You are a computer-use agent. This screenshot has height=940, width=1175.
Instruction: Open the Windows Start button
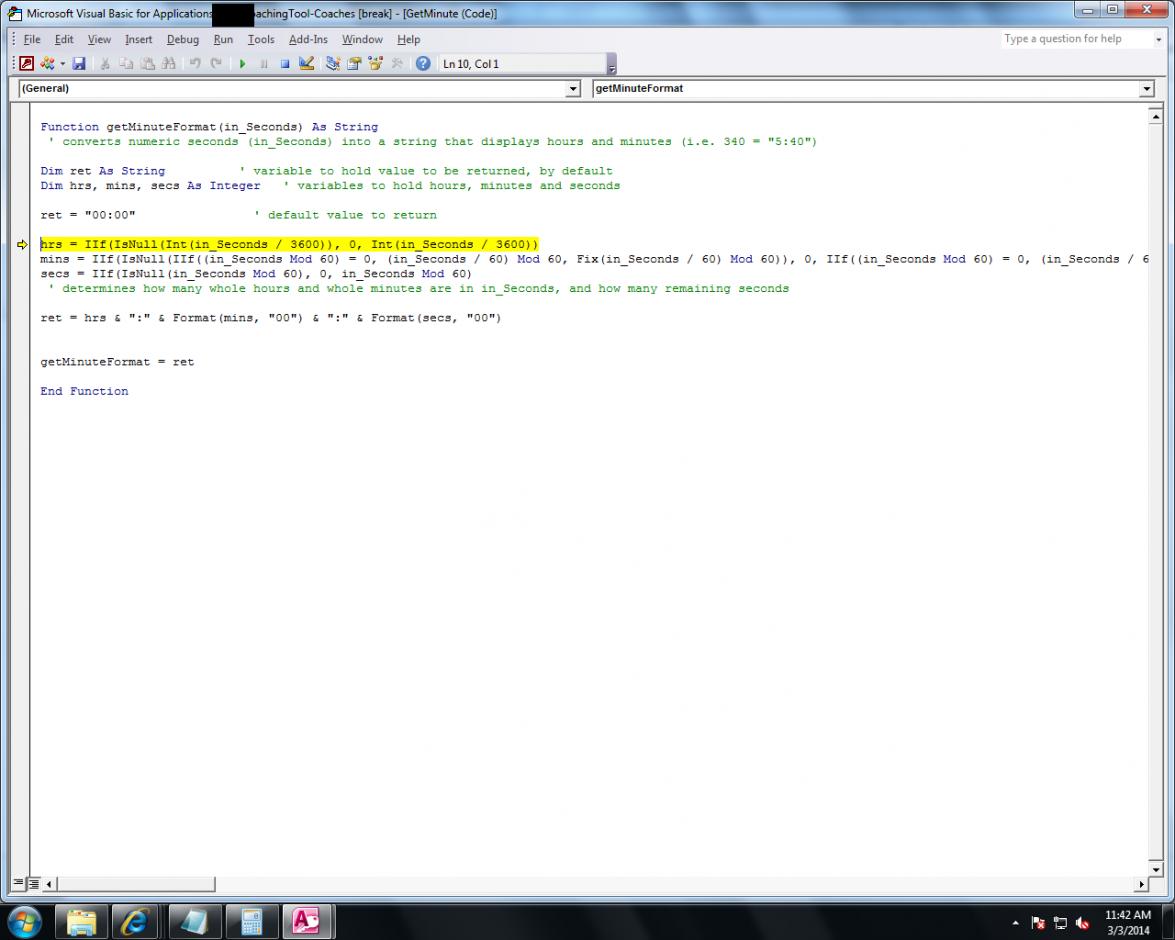point(25,921)
